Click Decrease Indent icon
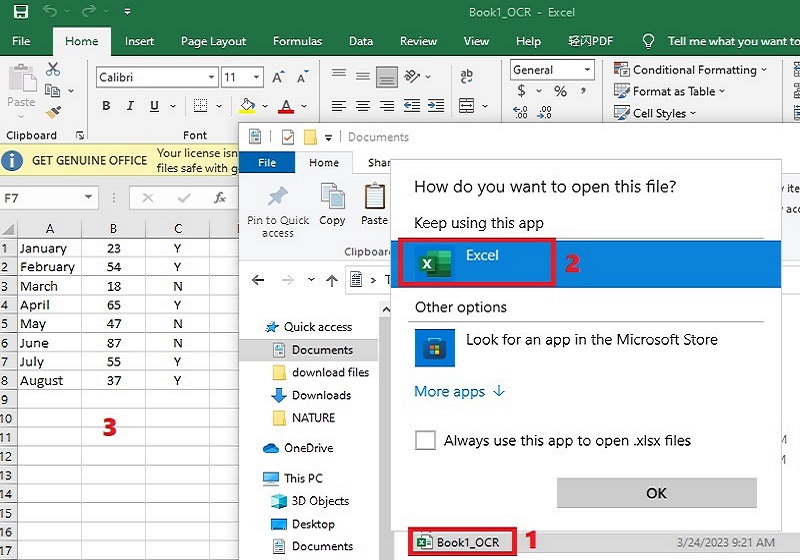 click(412, 106)
